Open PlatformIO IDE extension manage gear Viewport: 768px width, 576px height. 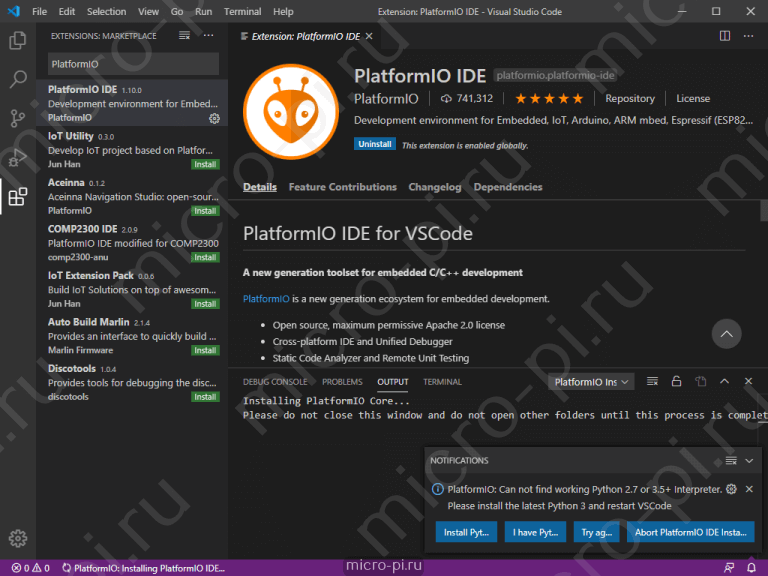tap(214, 118)
